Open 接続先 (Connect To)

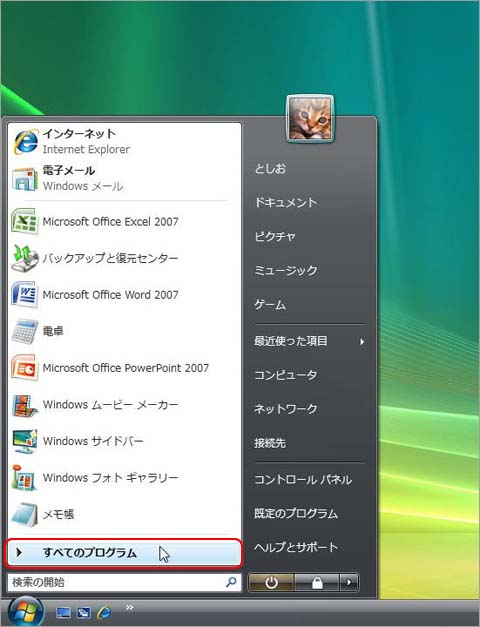270,443
